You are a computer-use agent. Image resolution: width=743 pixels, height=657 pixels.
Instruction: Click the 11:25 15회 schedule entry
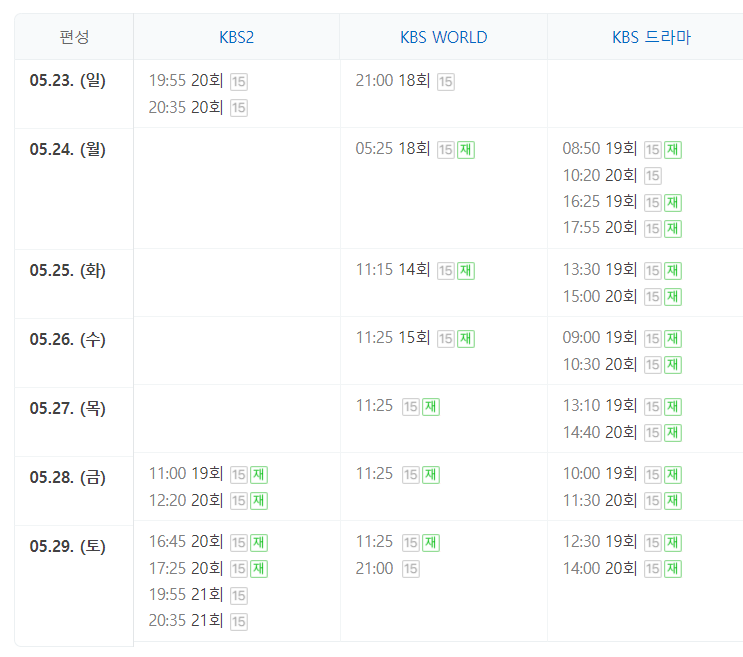tap(393, 338)
